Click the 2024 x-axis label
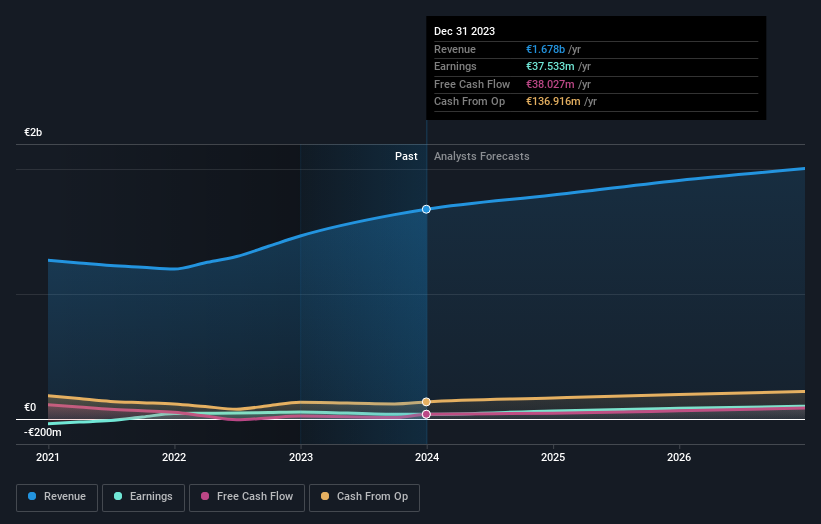The height and width of the screenshot is (524, 821). pyautogui.click(x=427, y=457)
